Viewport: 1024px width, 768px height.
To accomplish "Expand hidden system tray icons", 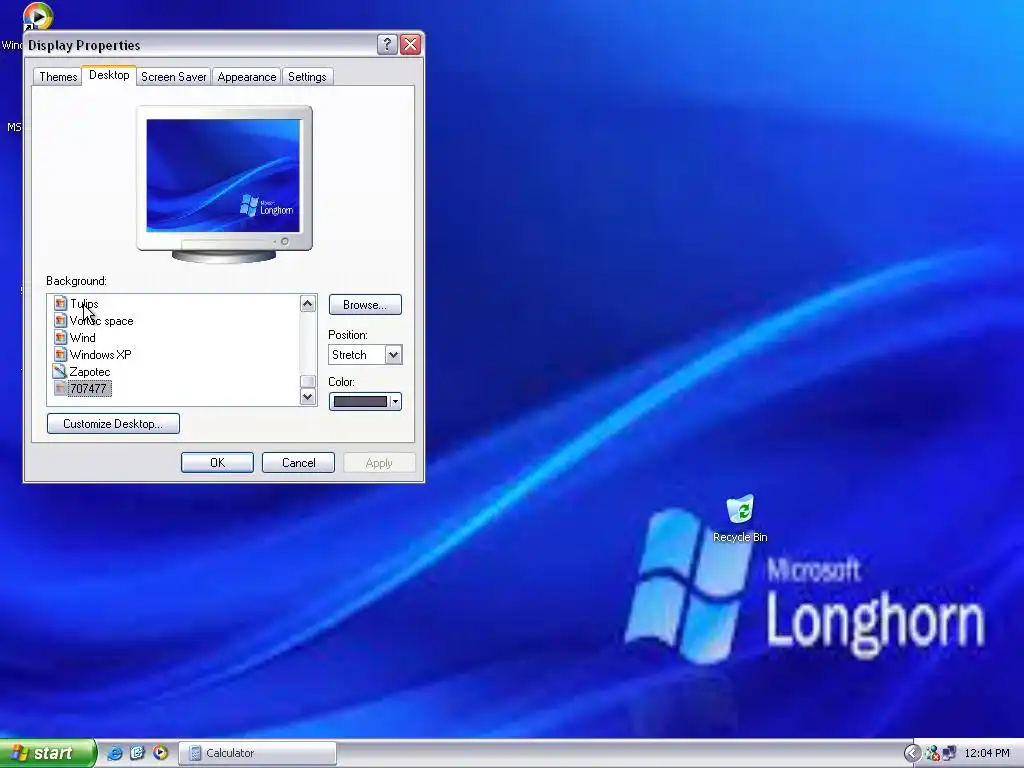I will (912, 754).
